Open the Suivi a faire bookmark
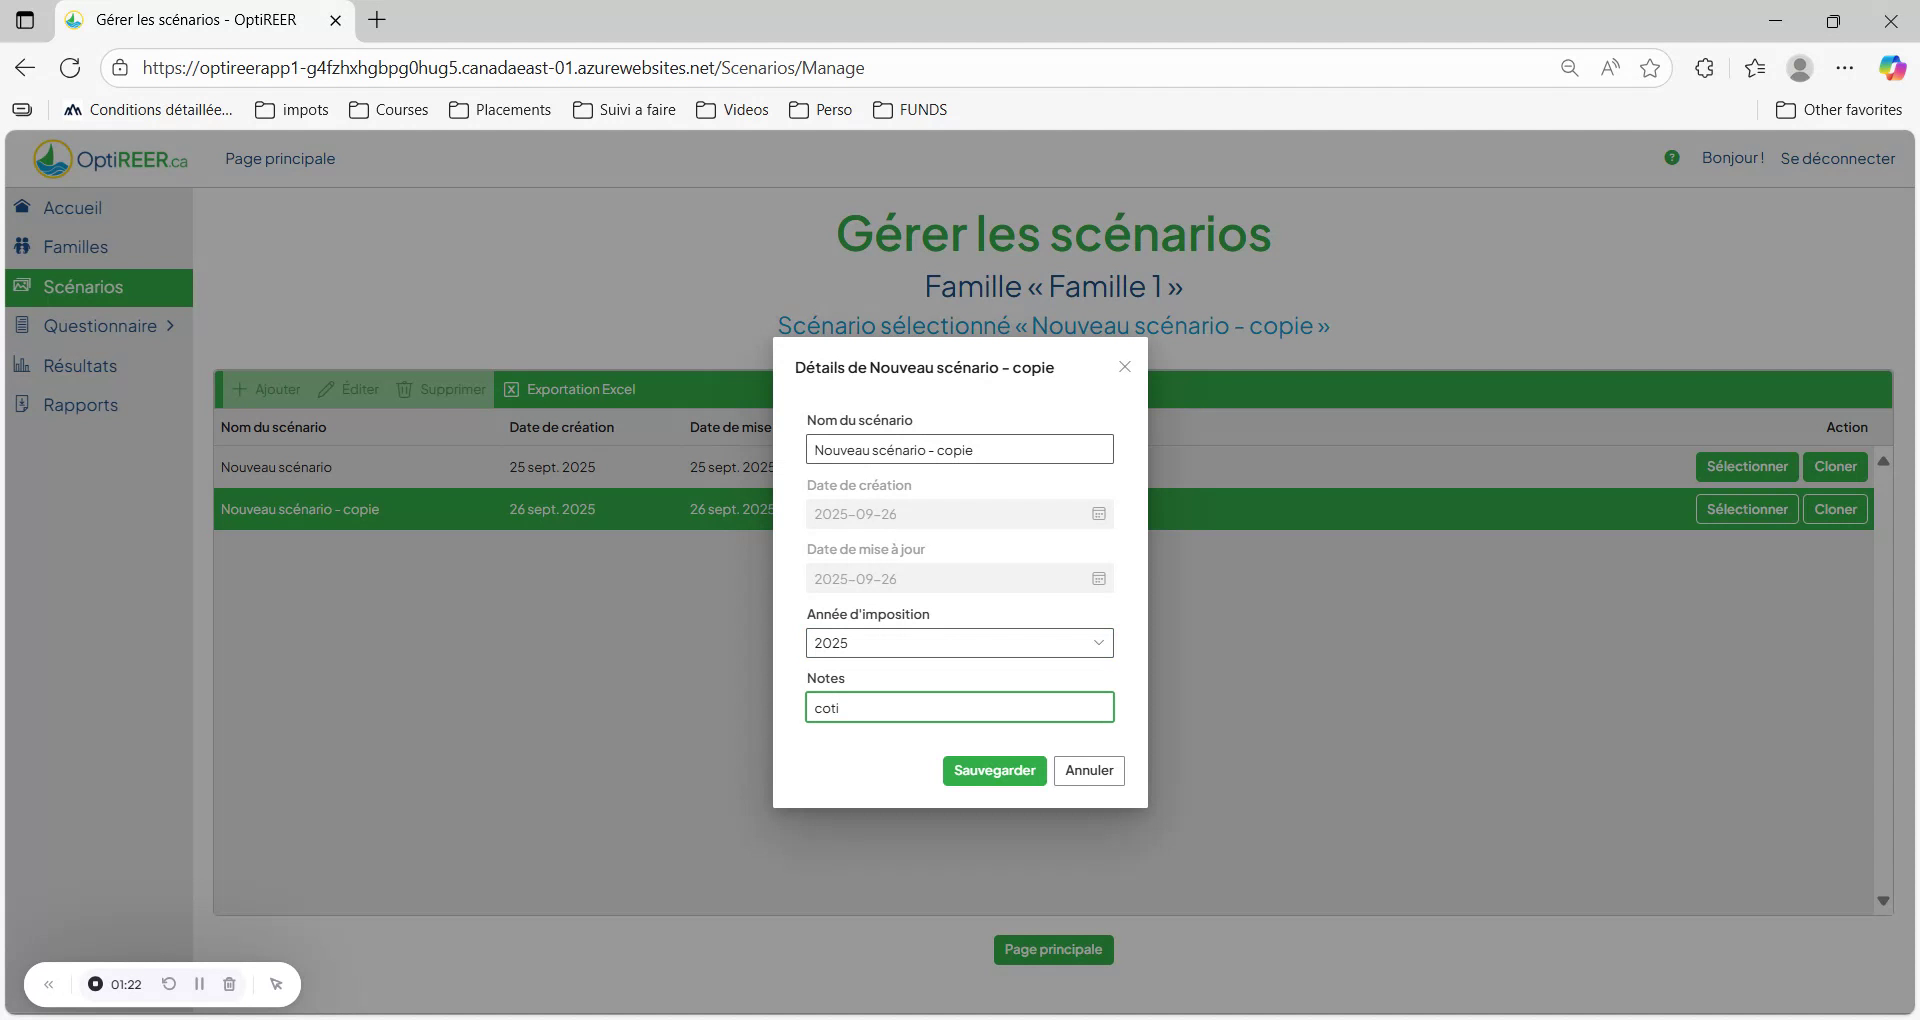Screen dimensions: 1920x1020 point(624,110)
